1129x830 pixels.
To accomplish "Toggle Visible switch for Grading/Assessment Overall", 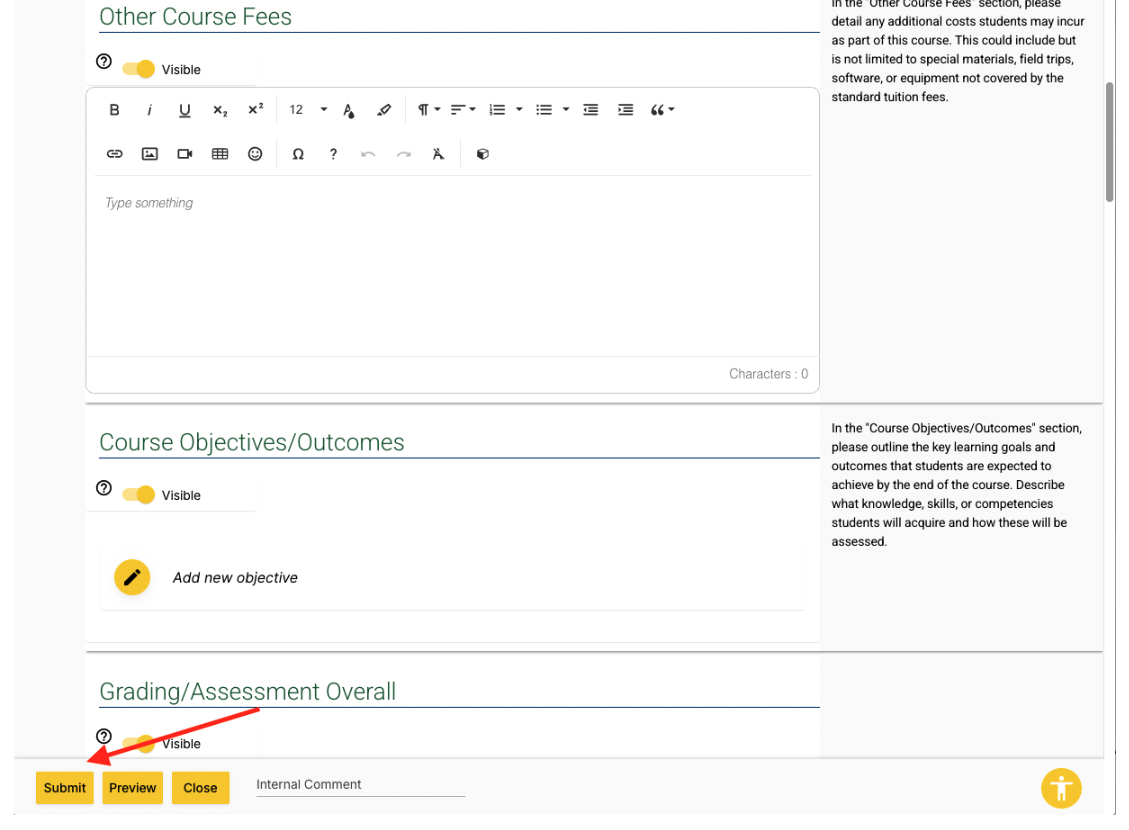I will pyautogui.click(x=139, y=743).
